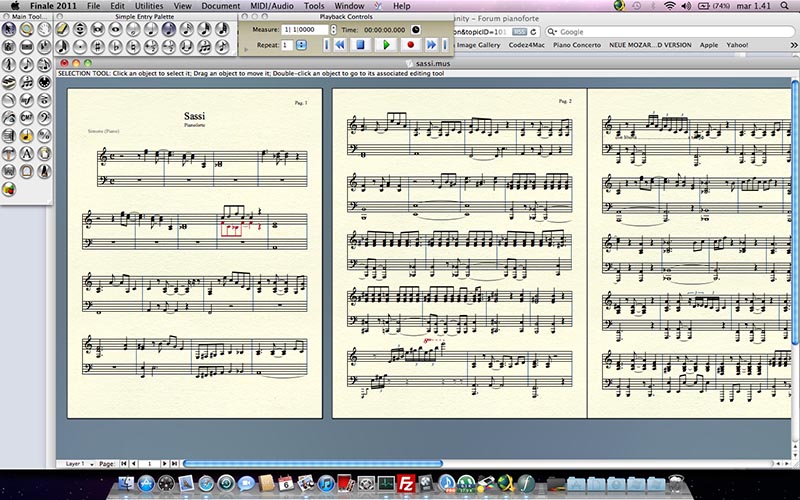Open the Window menu
Image resolution: width=800 pixels, height=500 pixels.
click(349, 6)
